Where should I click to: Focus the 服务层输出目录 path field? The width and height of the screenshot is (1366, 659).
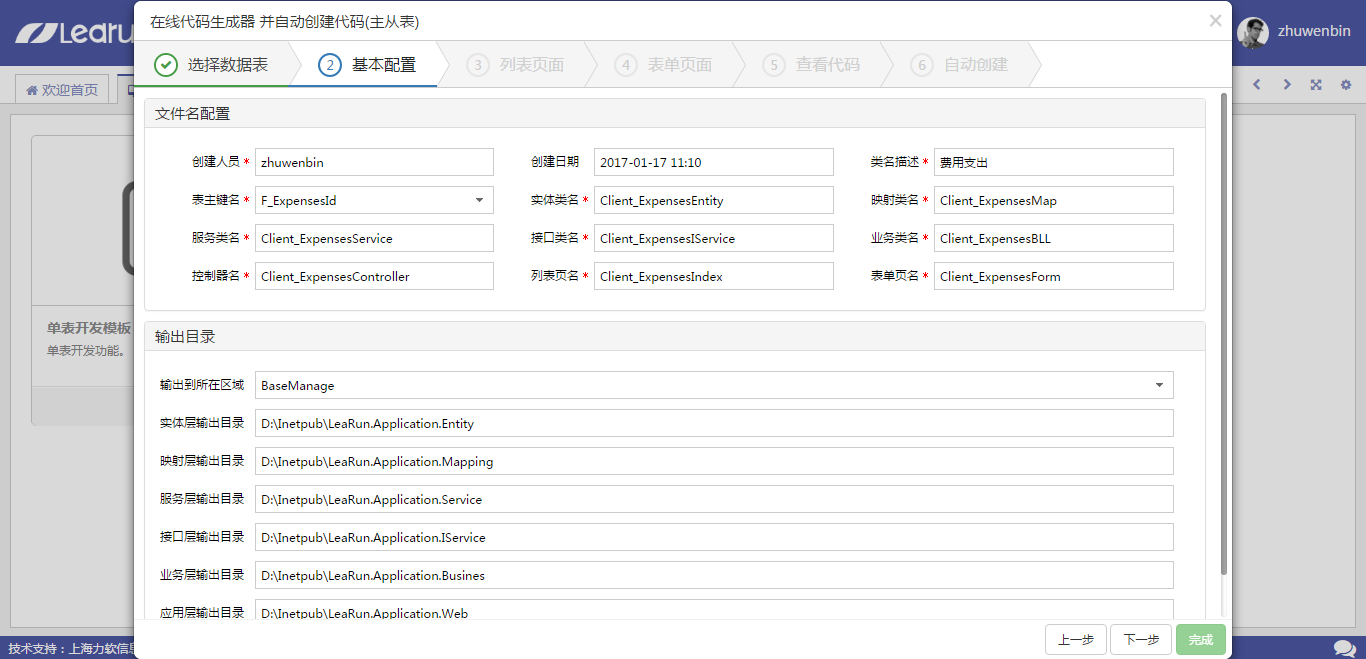pyautogui.click(x=714, y=499)
